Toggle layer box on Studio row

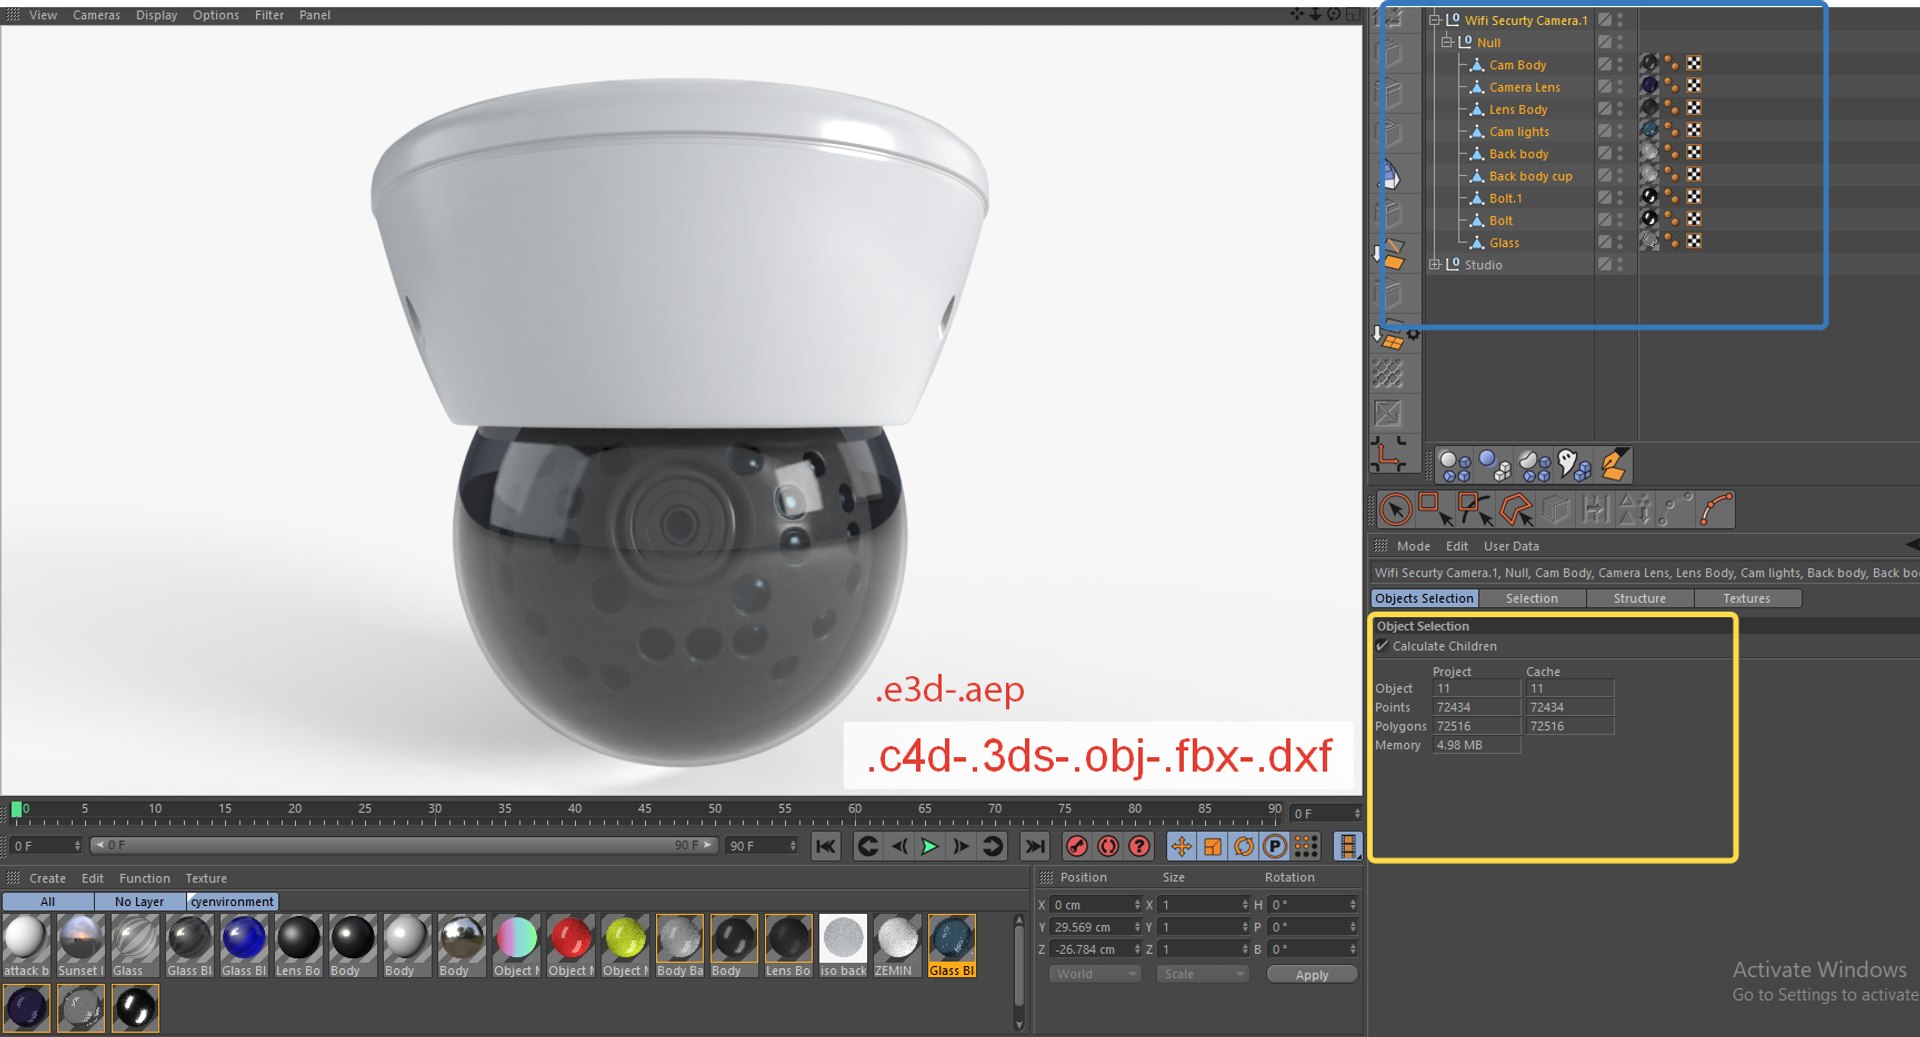click(x=1604, y=264)
